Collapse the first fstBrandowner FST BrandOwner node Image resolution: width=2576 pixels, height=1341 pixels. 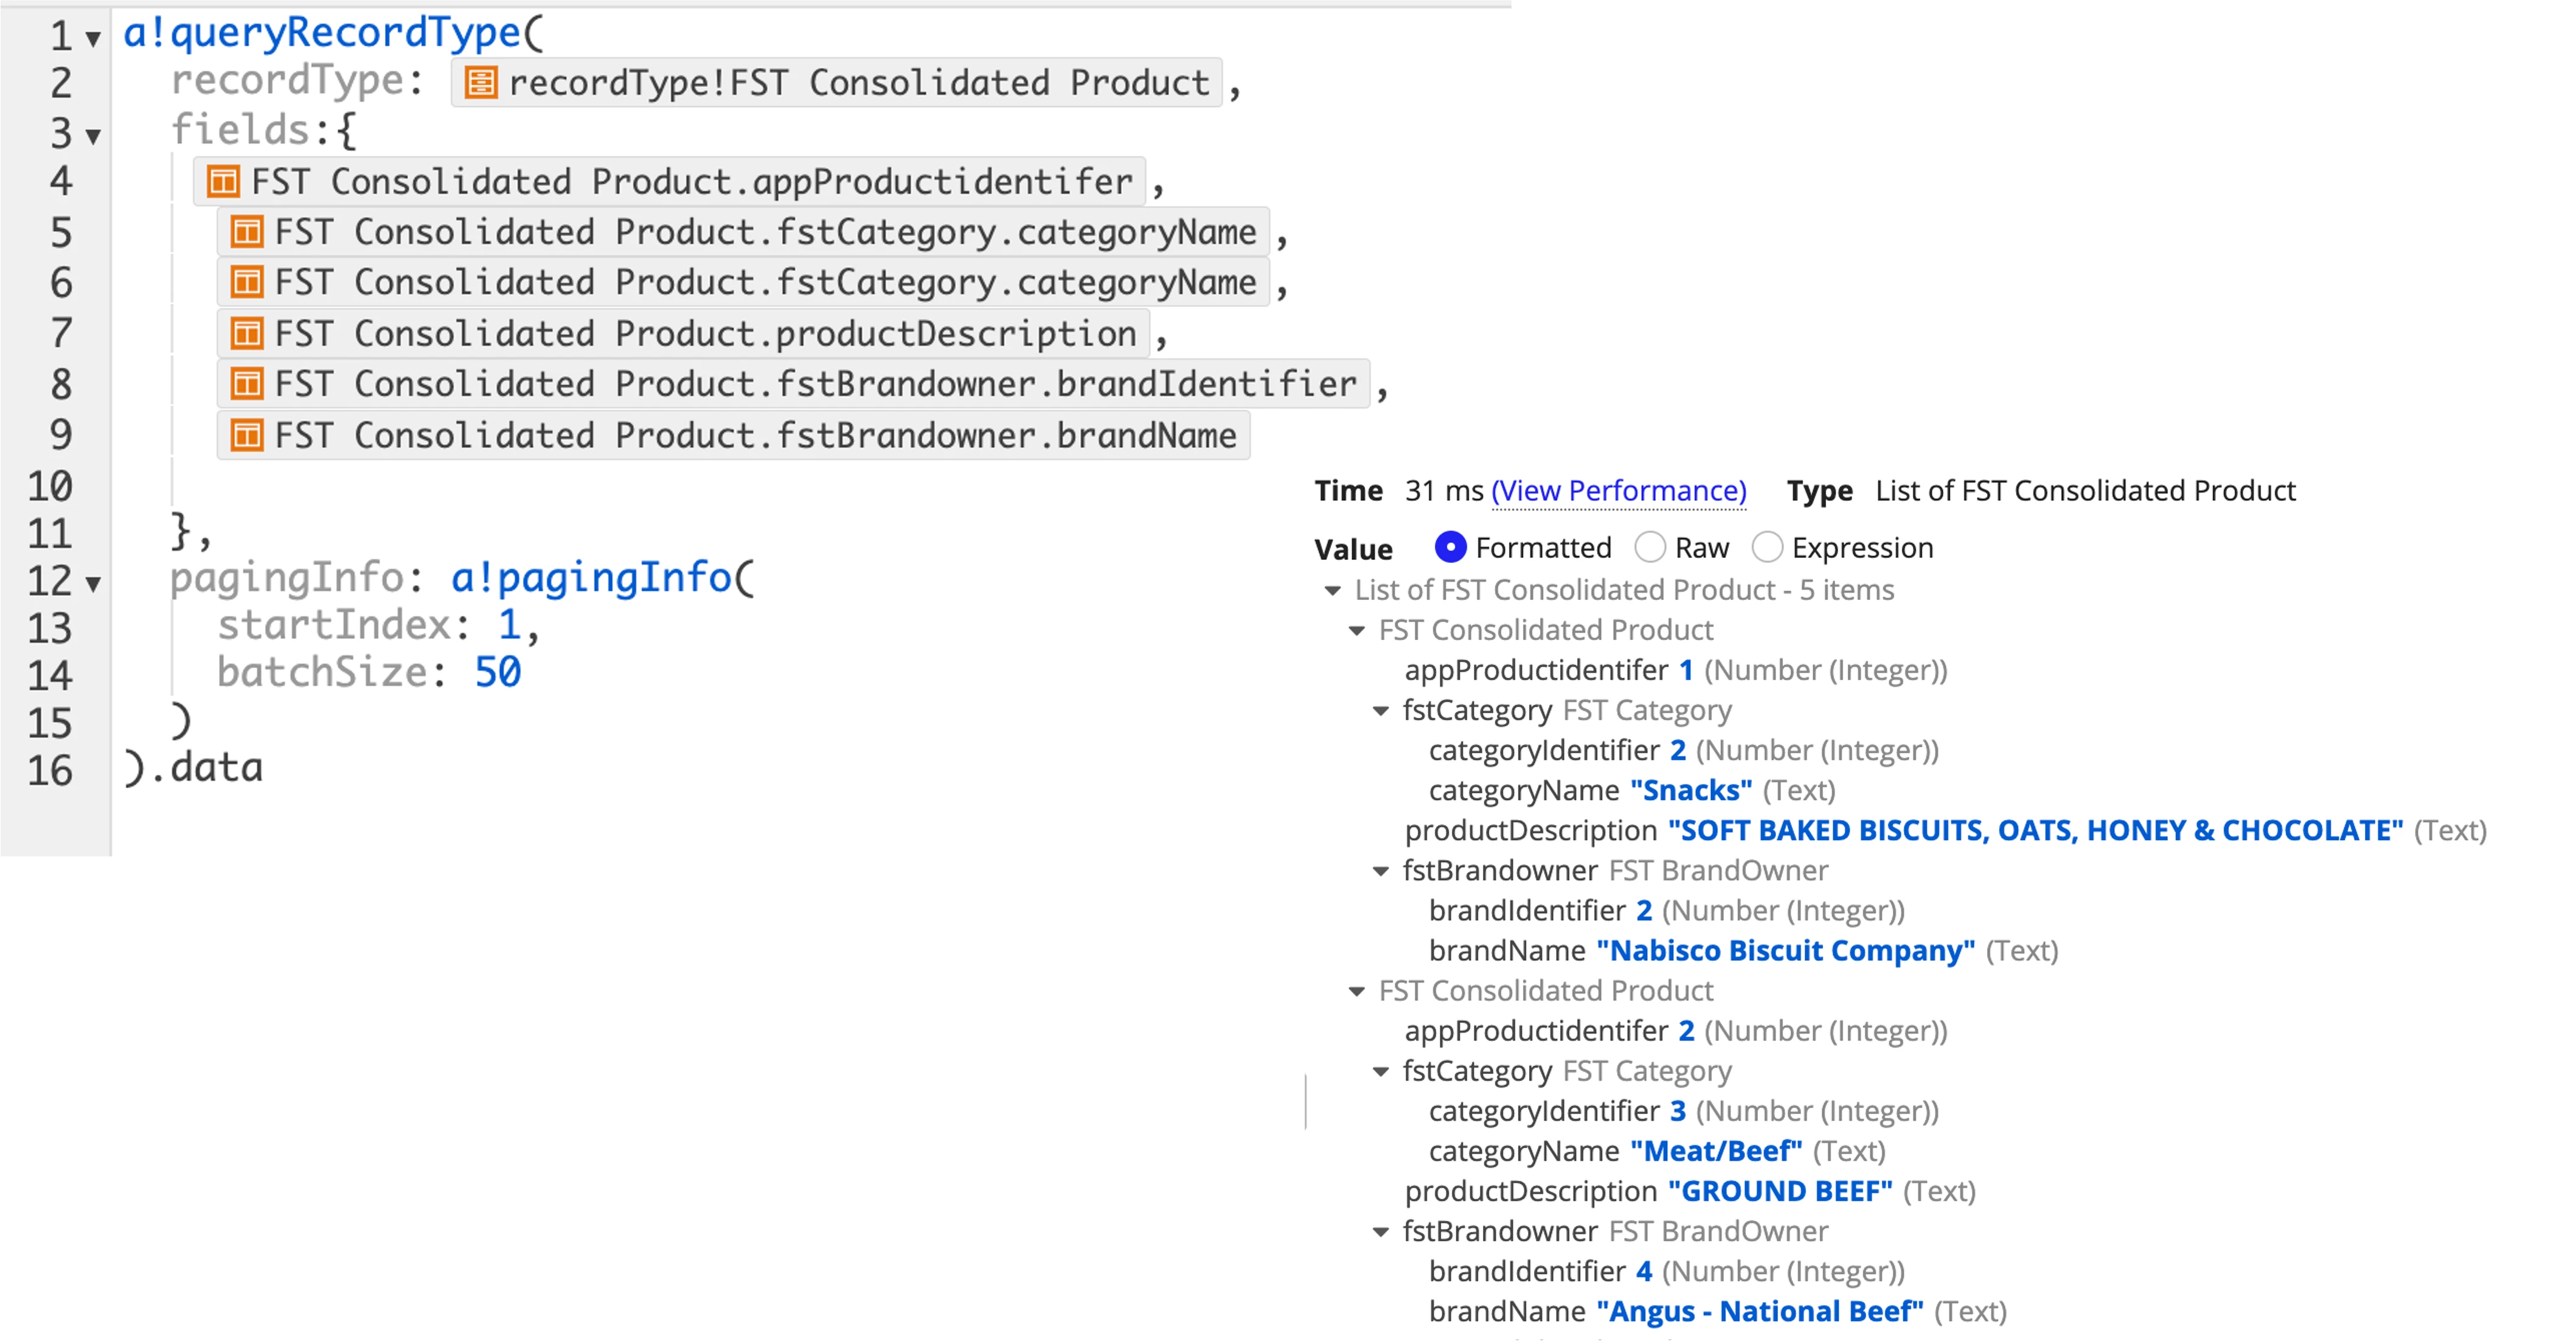coord(1381,871)
